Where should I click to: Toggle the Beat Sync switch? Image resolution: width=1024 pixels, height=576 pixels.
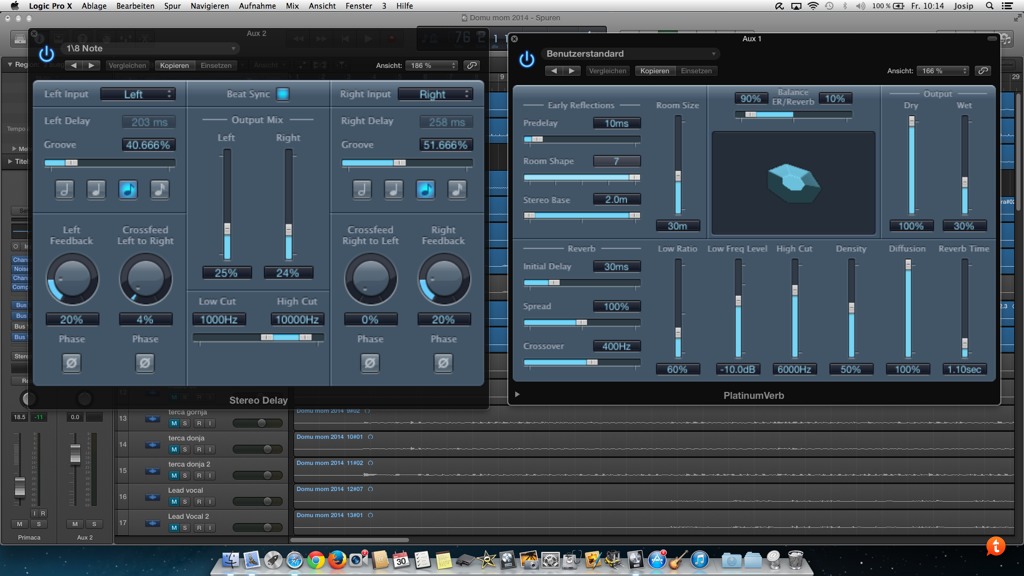pyautogui.click(x=283, y=94)
